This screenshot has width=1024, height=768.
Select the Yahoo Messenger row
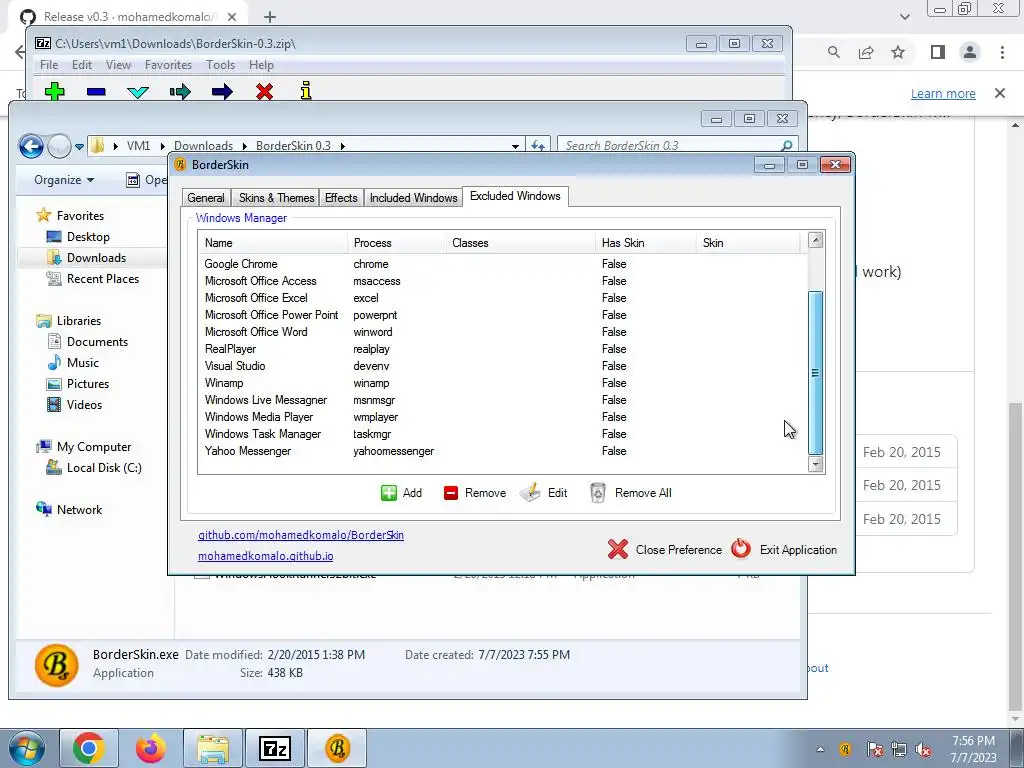502,451
